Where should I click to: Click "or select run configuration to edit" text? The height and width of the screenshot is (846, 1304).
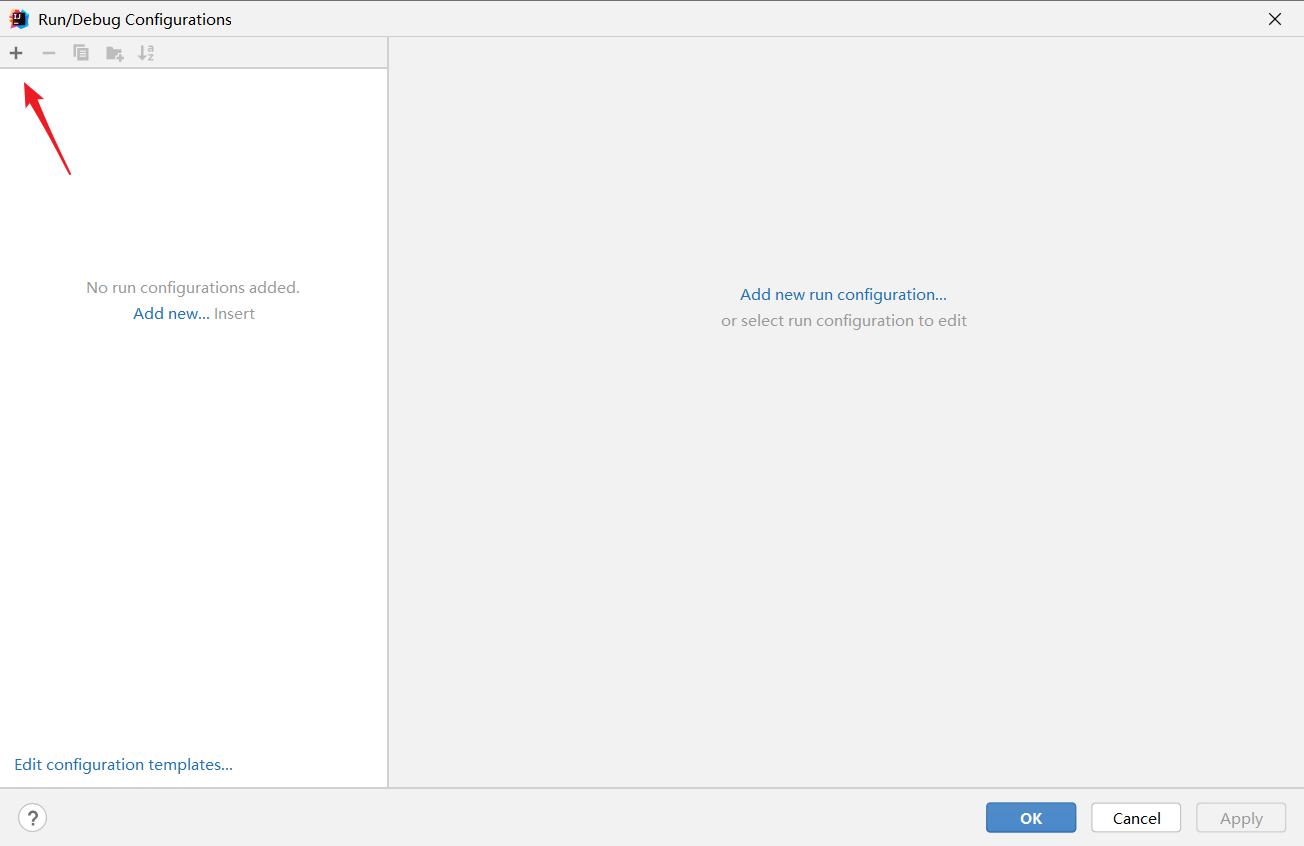tap(844, 321)
